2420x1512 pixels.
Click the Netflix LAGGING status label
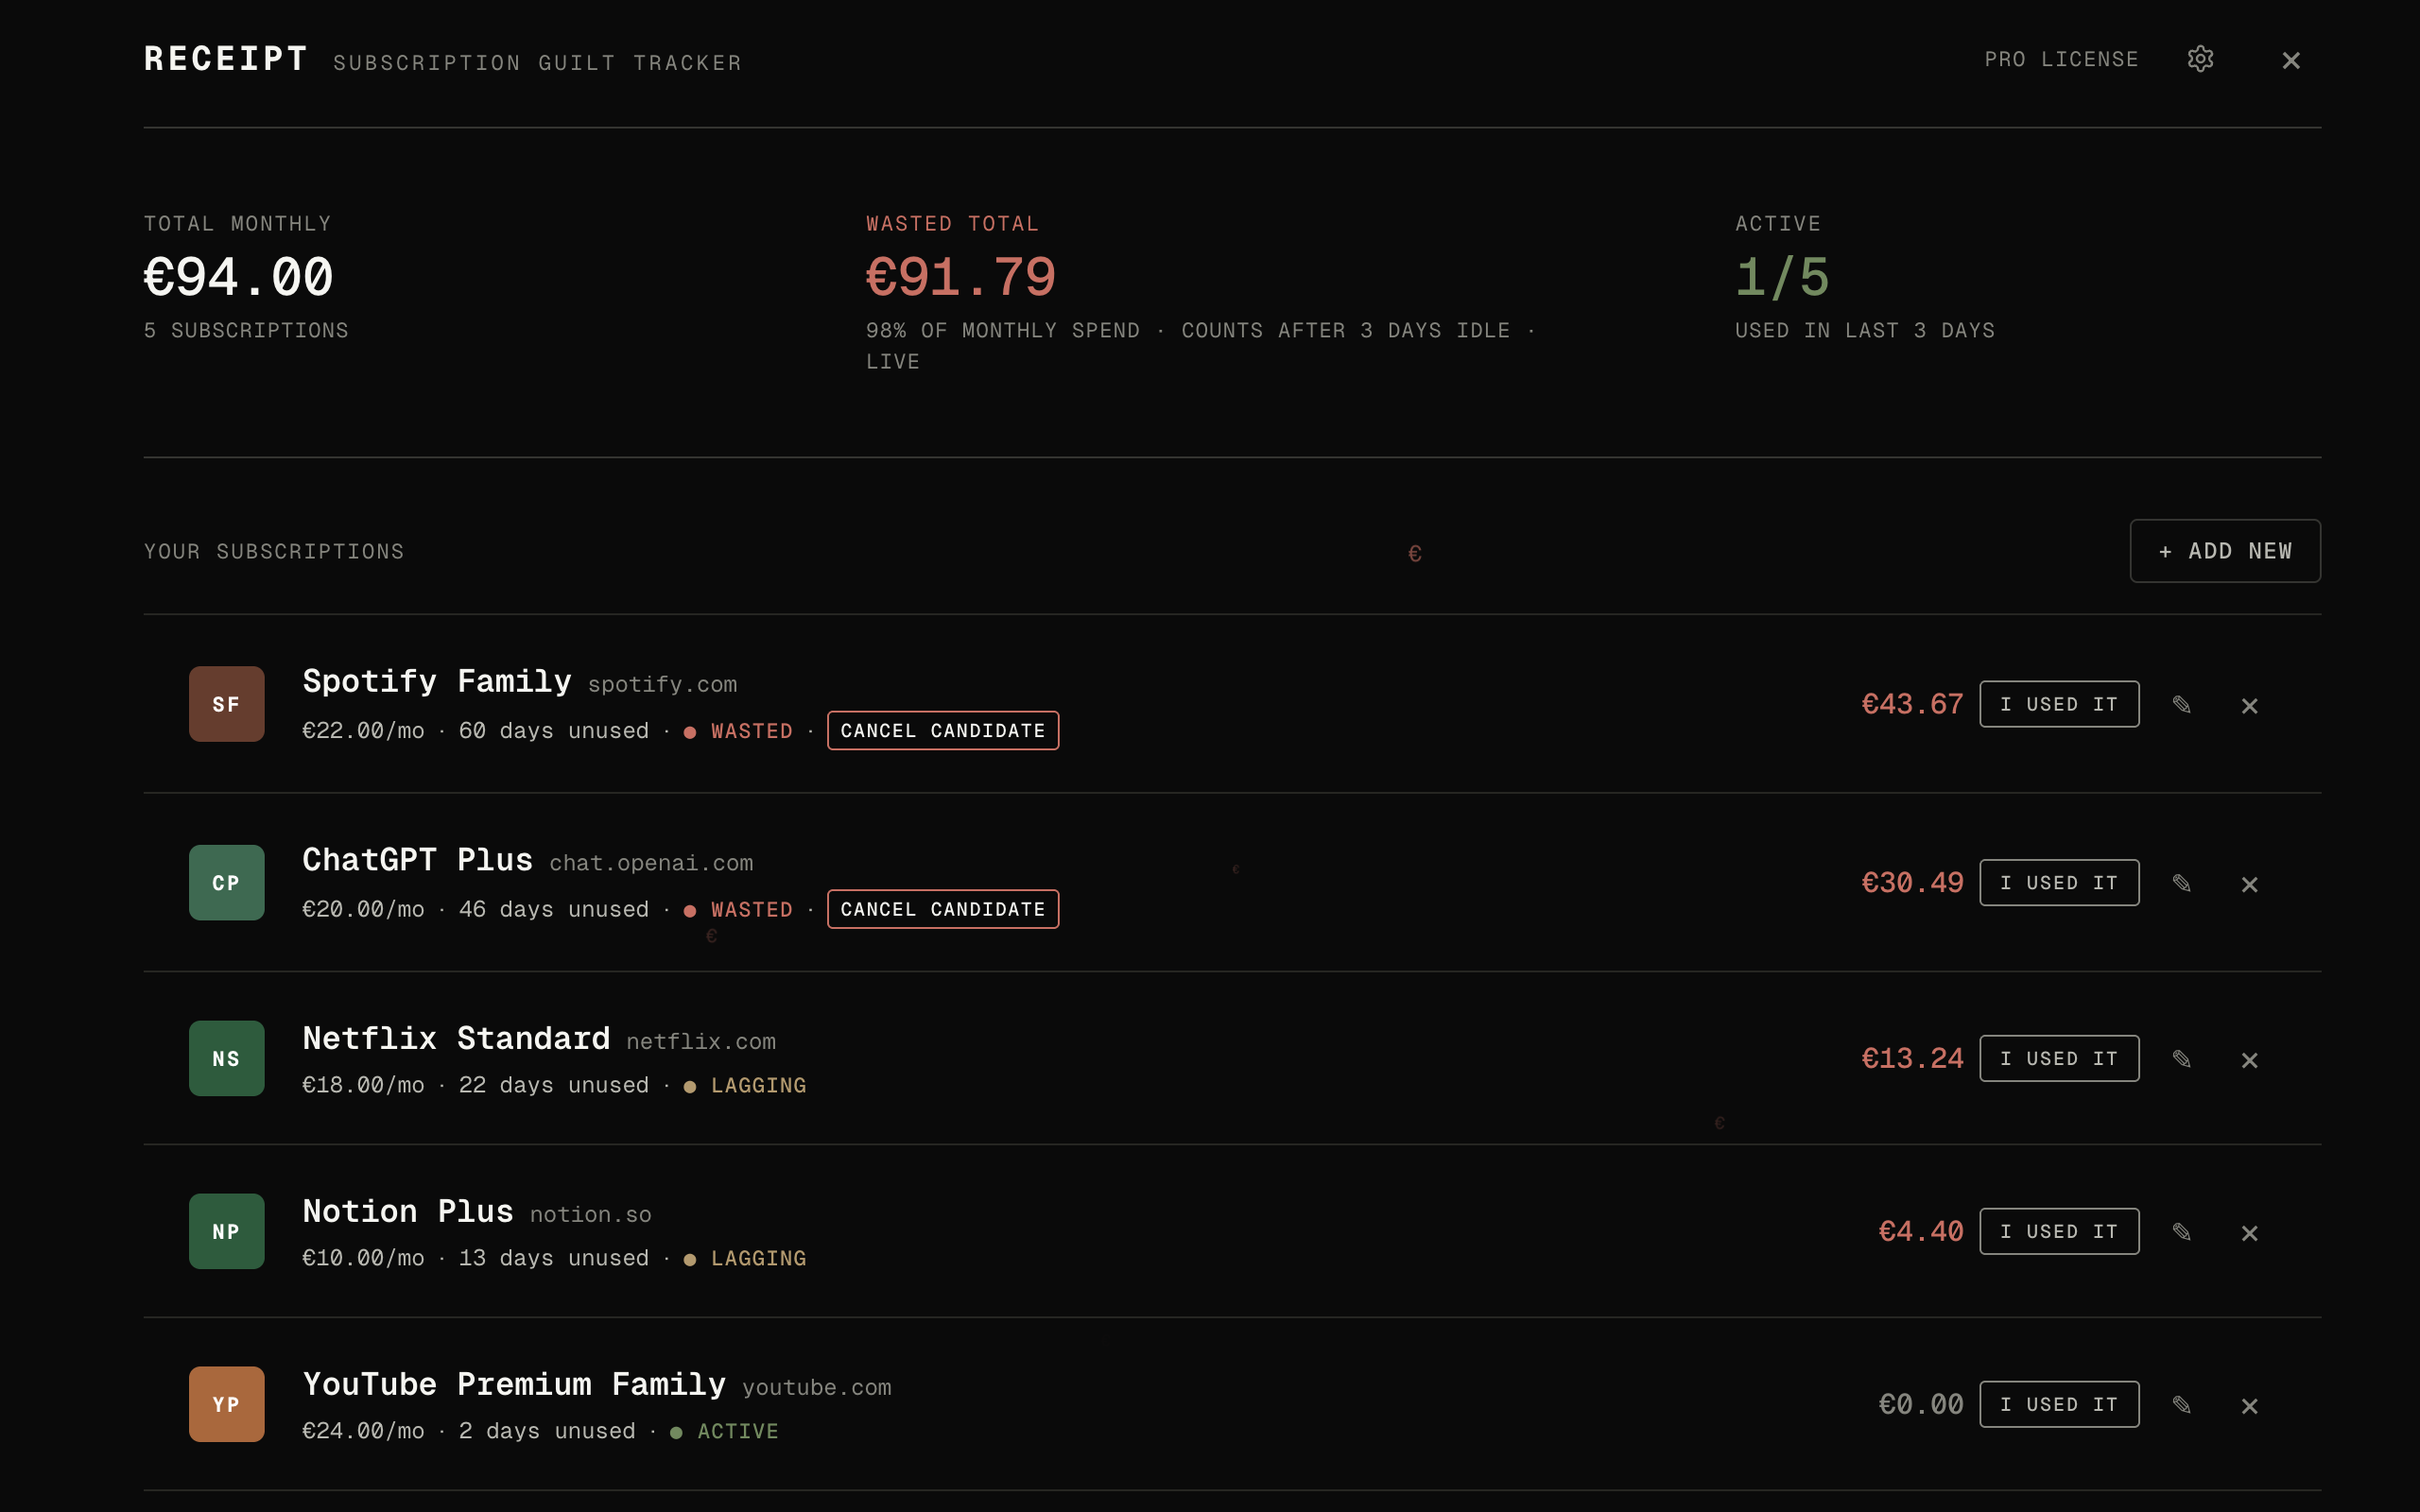[x=758, y=1086]
